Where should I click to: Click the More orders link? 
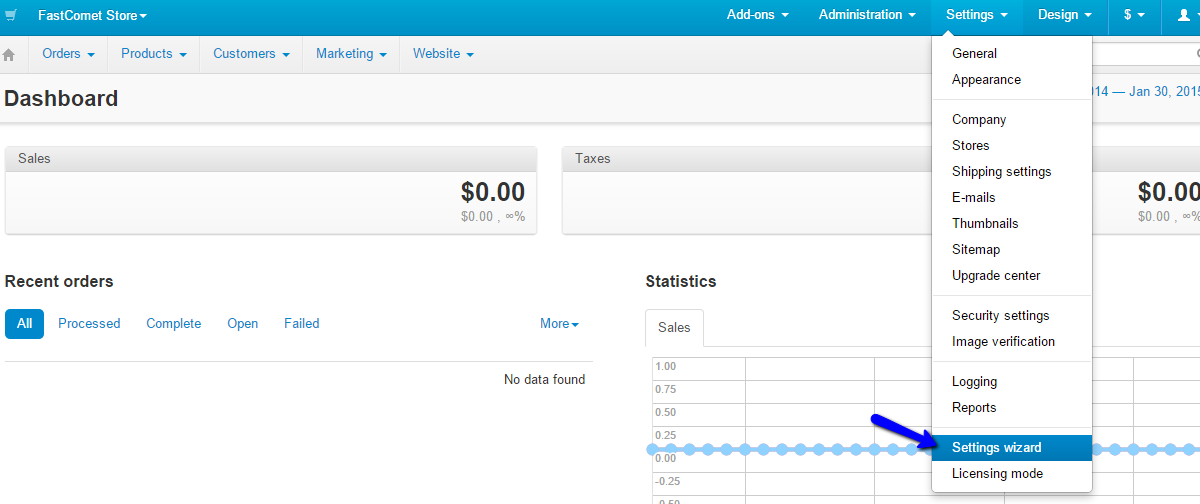pos(559,324)
